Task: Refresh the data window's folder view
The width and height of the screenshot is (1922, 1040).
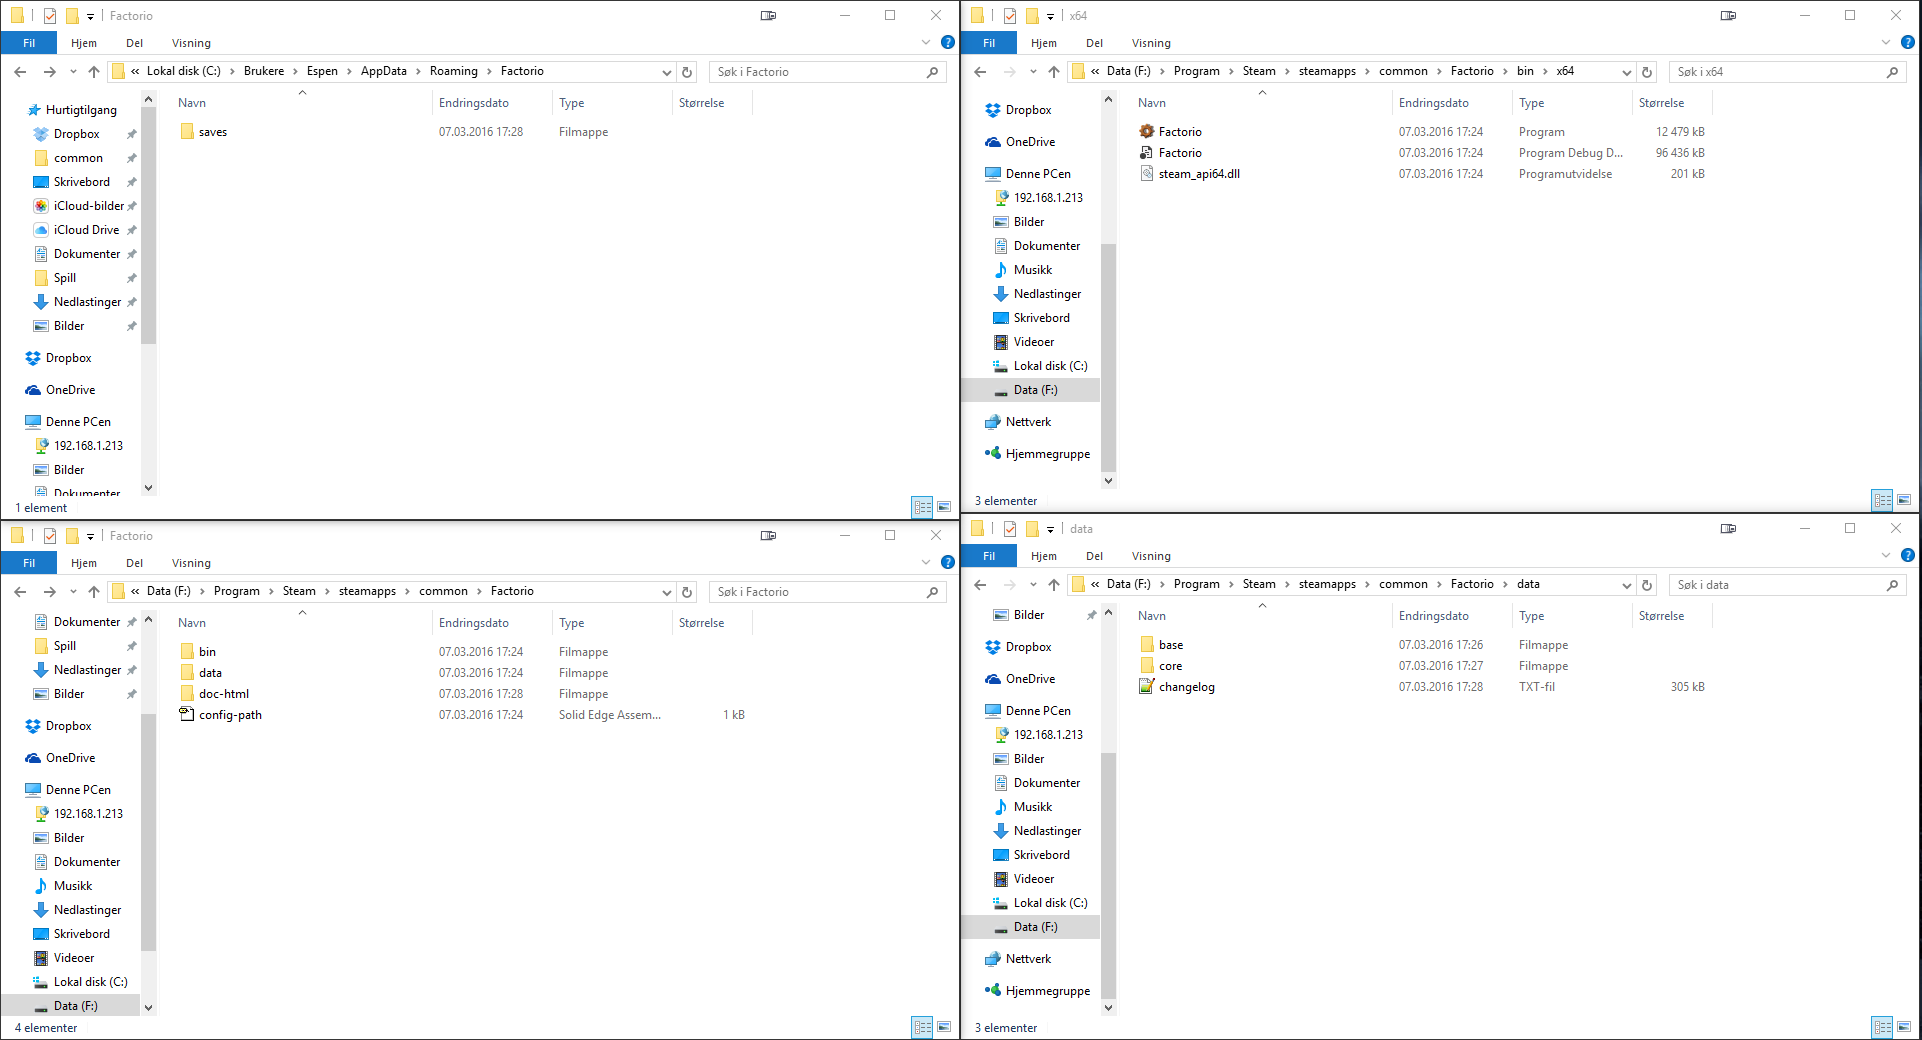Action: (1647, 585)
